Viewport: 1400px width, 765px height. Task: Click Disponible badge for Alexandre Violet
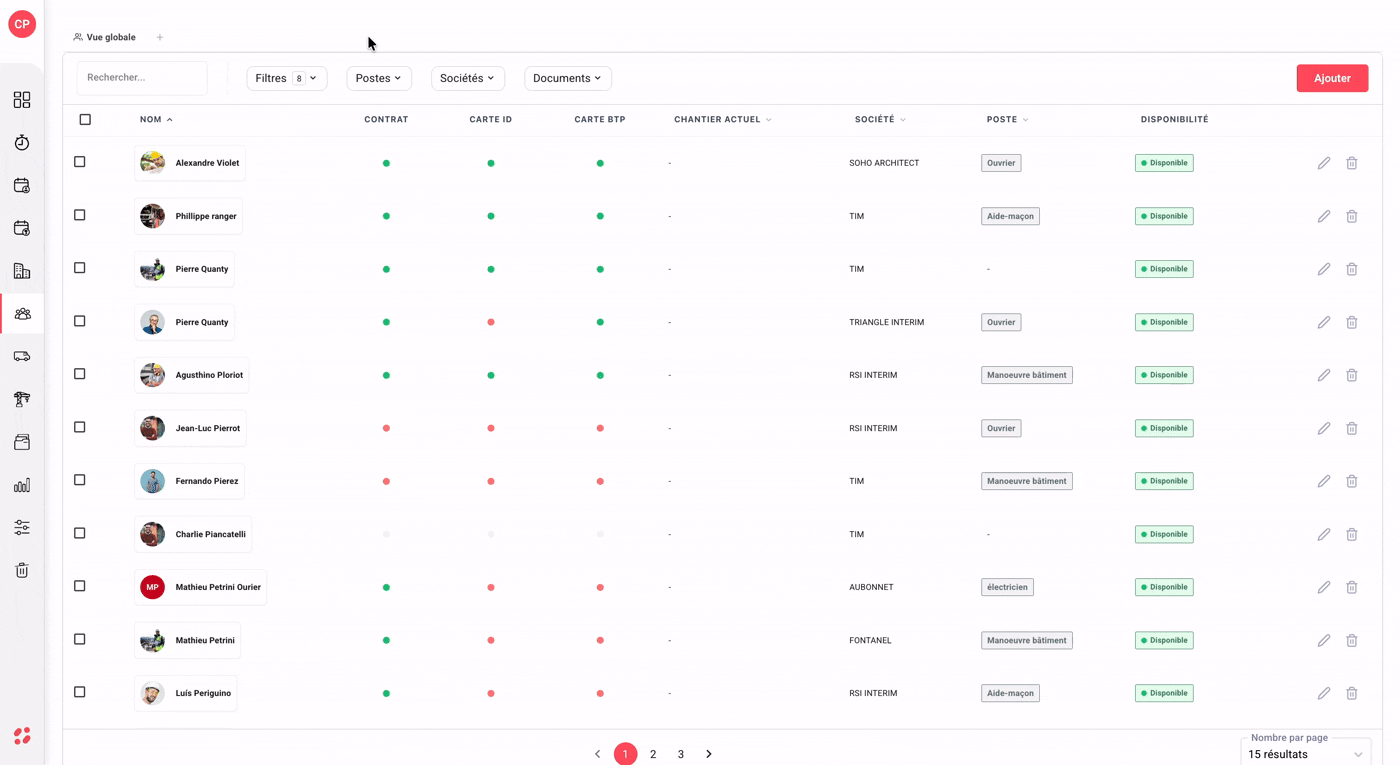click(1164, 163)
